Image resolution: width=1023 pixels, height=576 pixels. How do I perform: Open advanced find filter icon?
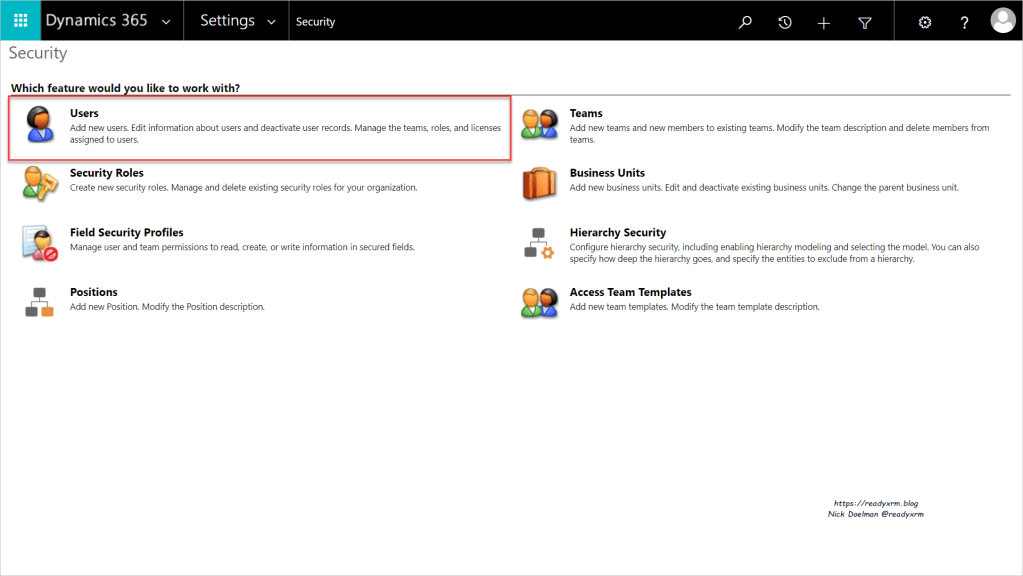pyautogui.click(x=865, y=22)
